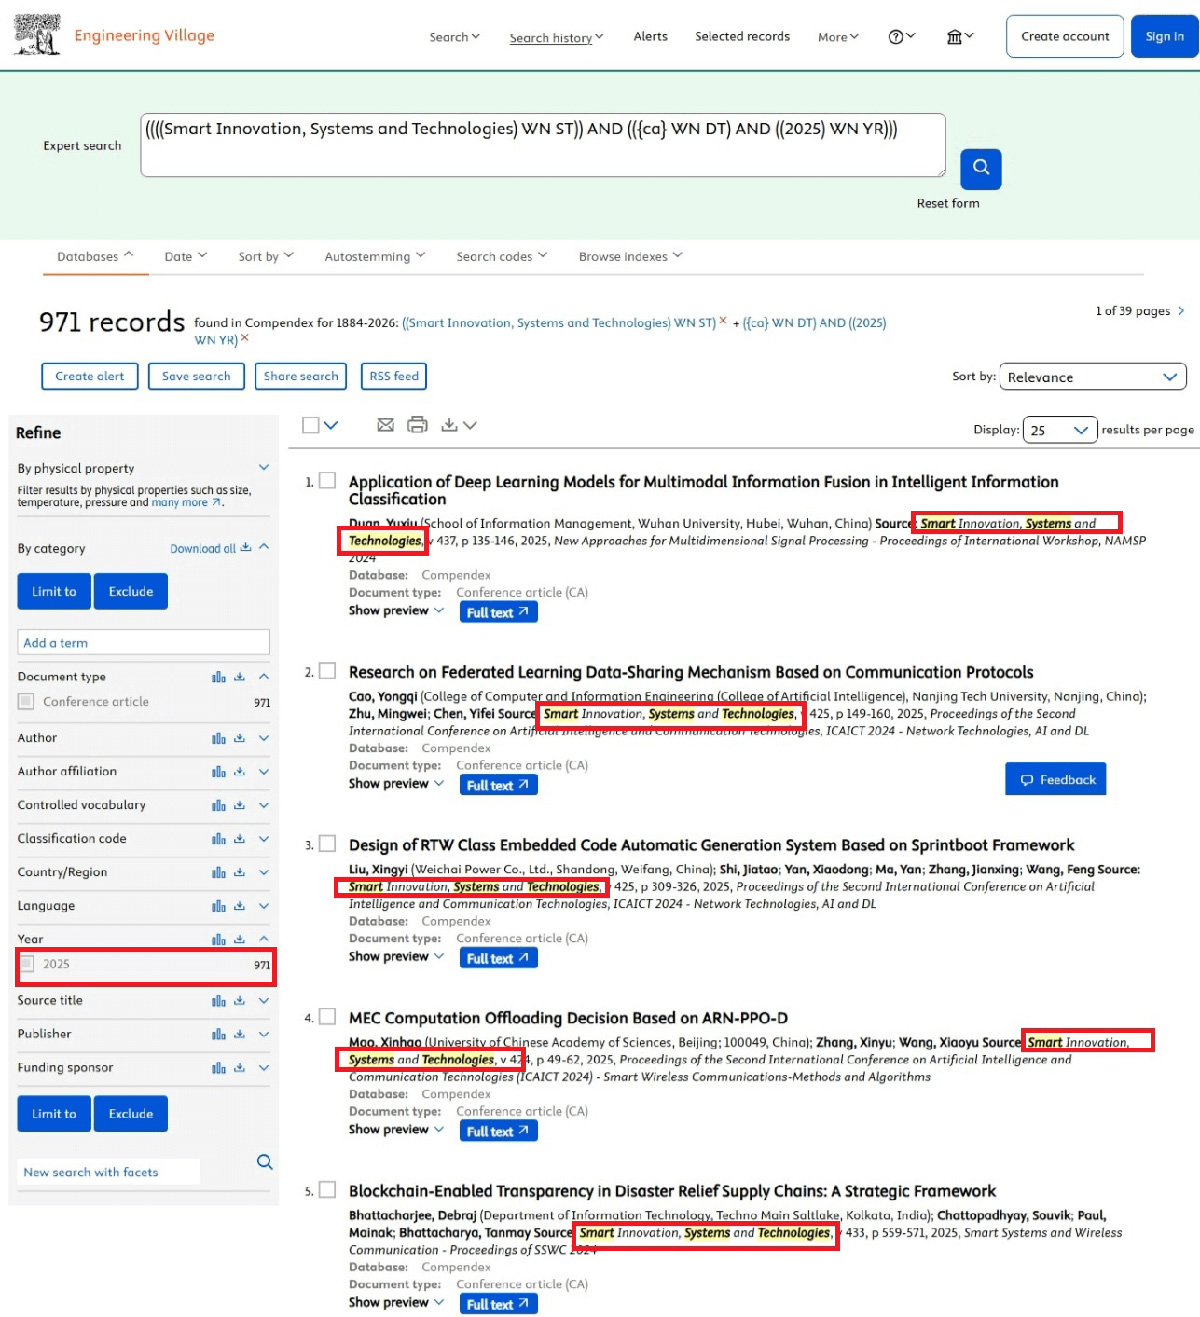
Task: Expand Show preview for record 1
Action: coord(396,610)
